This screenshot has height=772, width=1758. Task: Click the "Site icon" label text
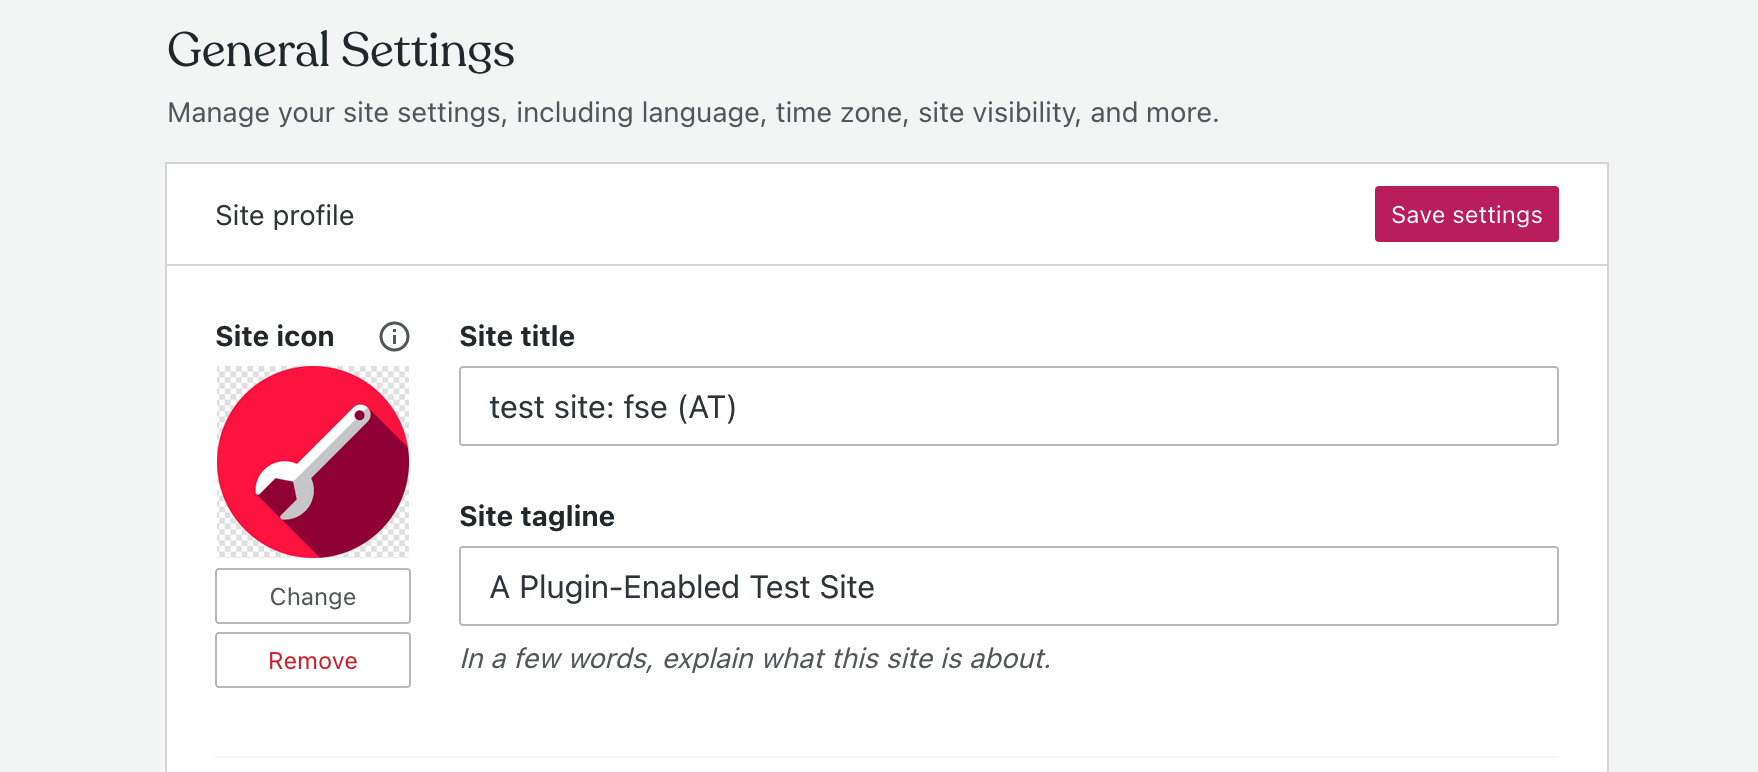275,337
